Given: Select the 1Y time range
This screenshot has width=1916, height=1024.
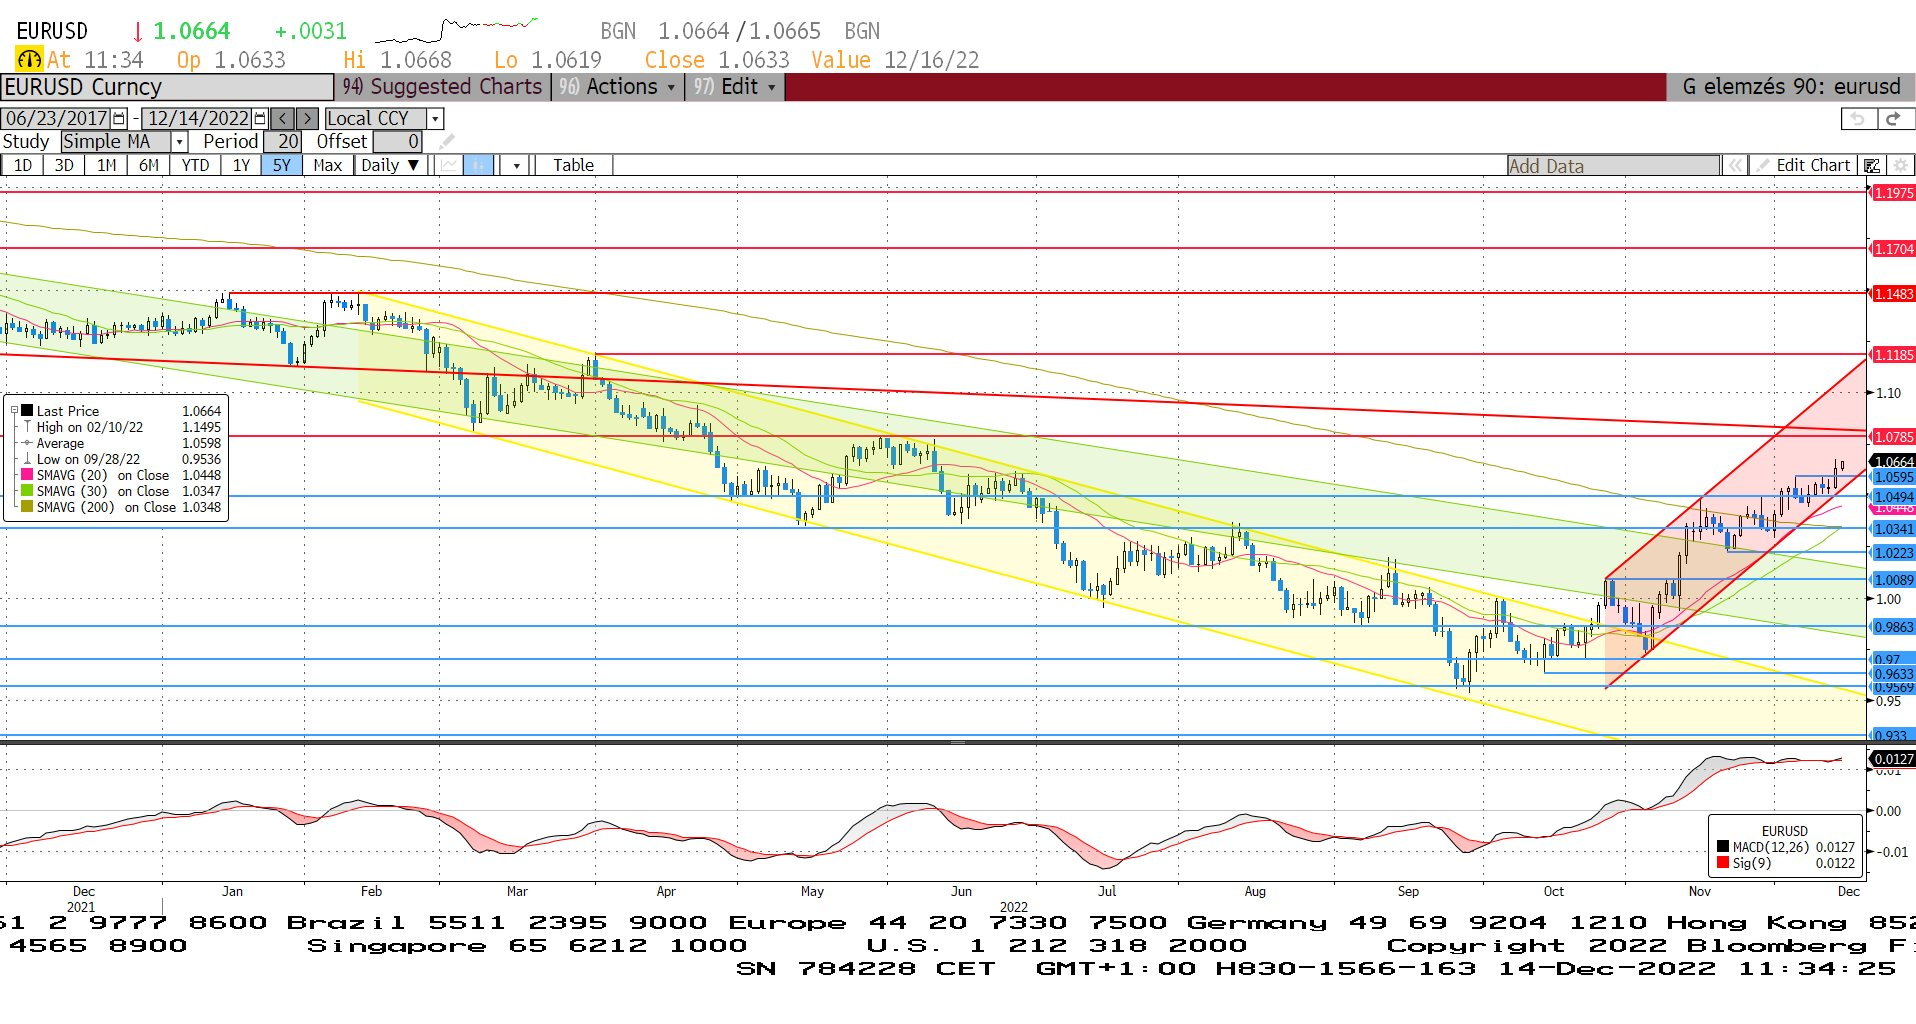Looking at the screenshot, I should pyautogui.click(x=241, y=165).
